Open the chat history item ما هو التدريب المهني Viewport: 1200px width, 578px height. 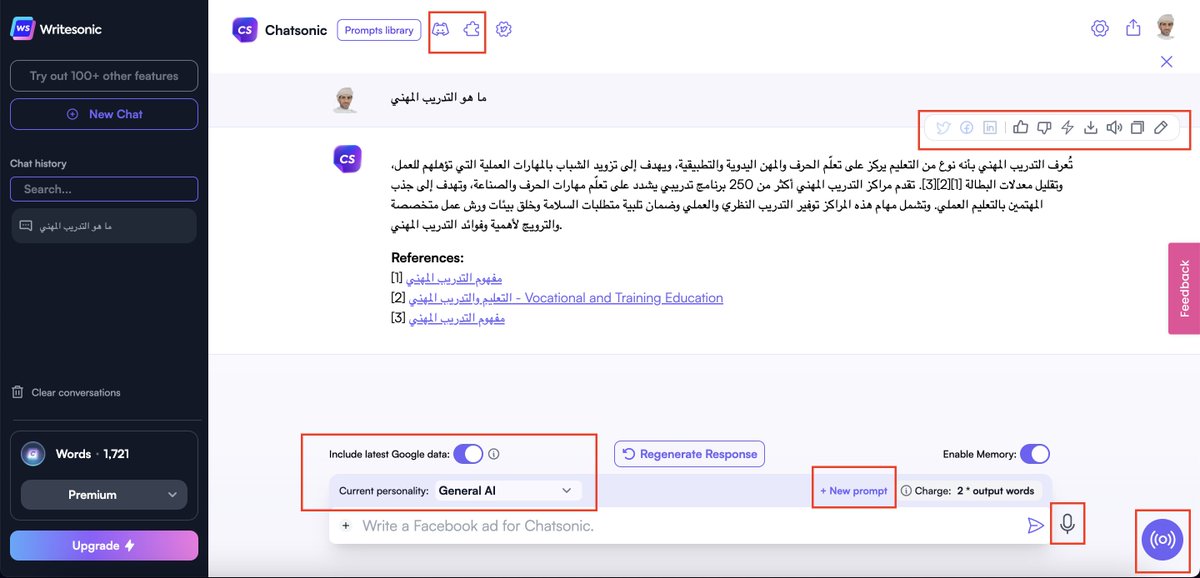(x=104, y=228)
